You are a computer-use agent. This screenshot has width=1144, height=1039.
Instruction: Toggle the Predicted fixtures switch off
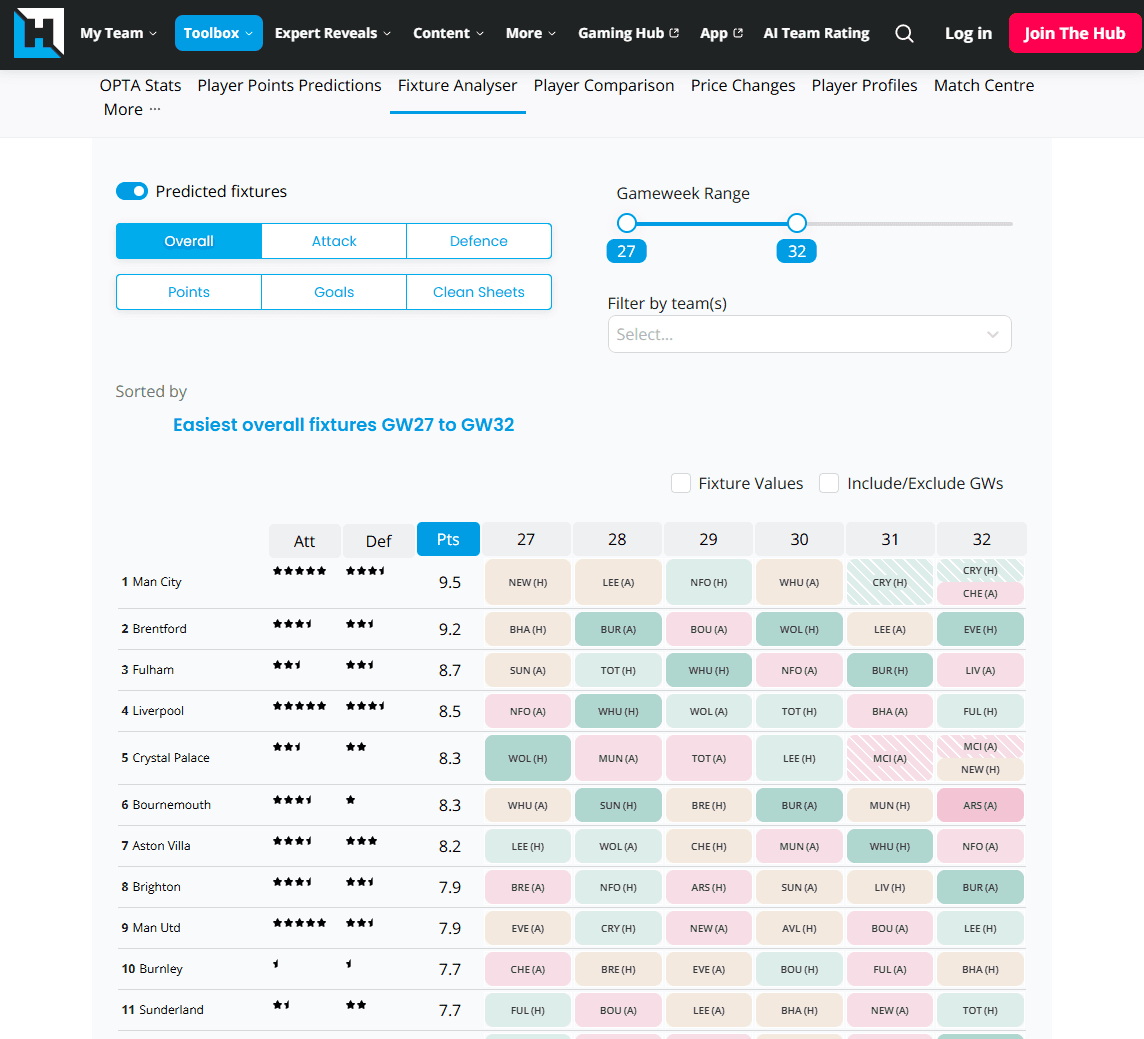coord(131,190)
